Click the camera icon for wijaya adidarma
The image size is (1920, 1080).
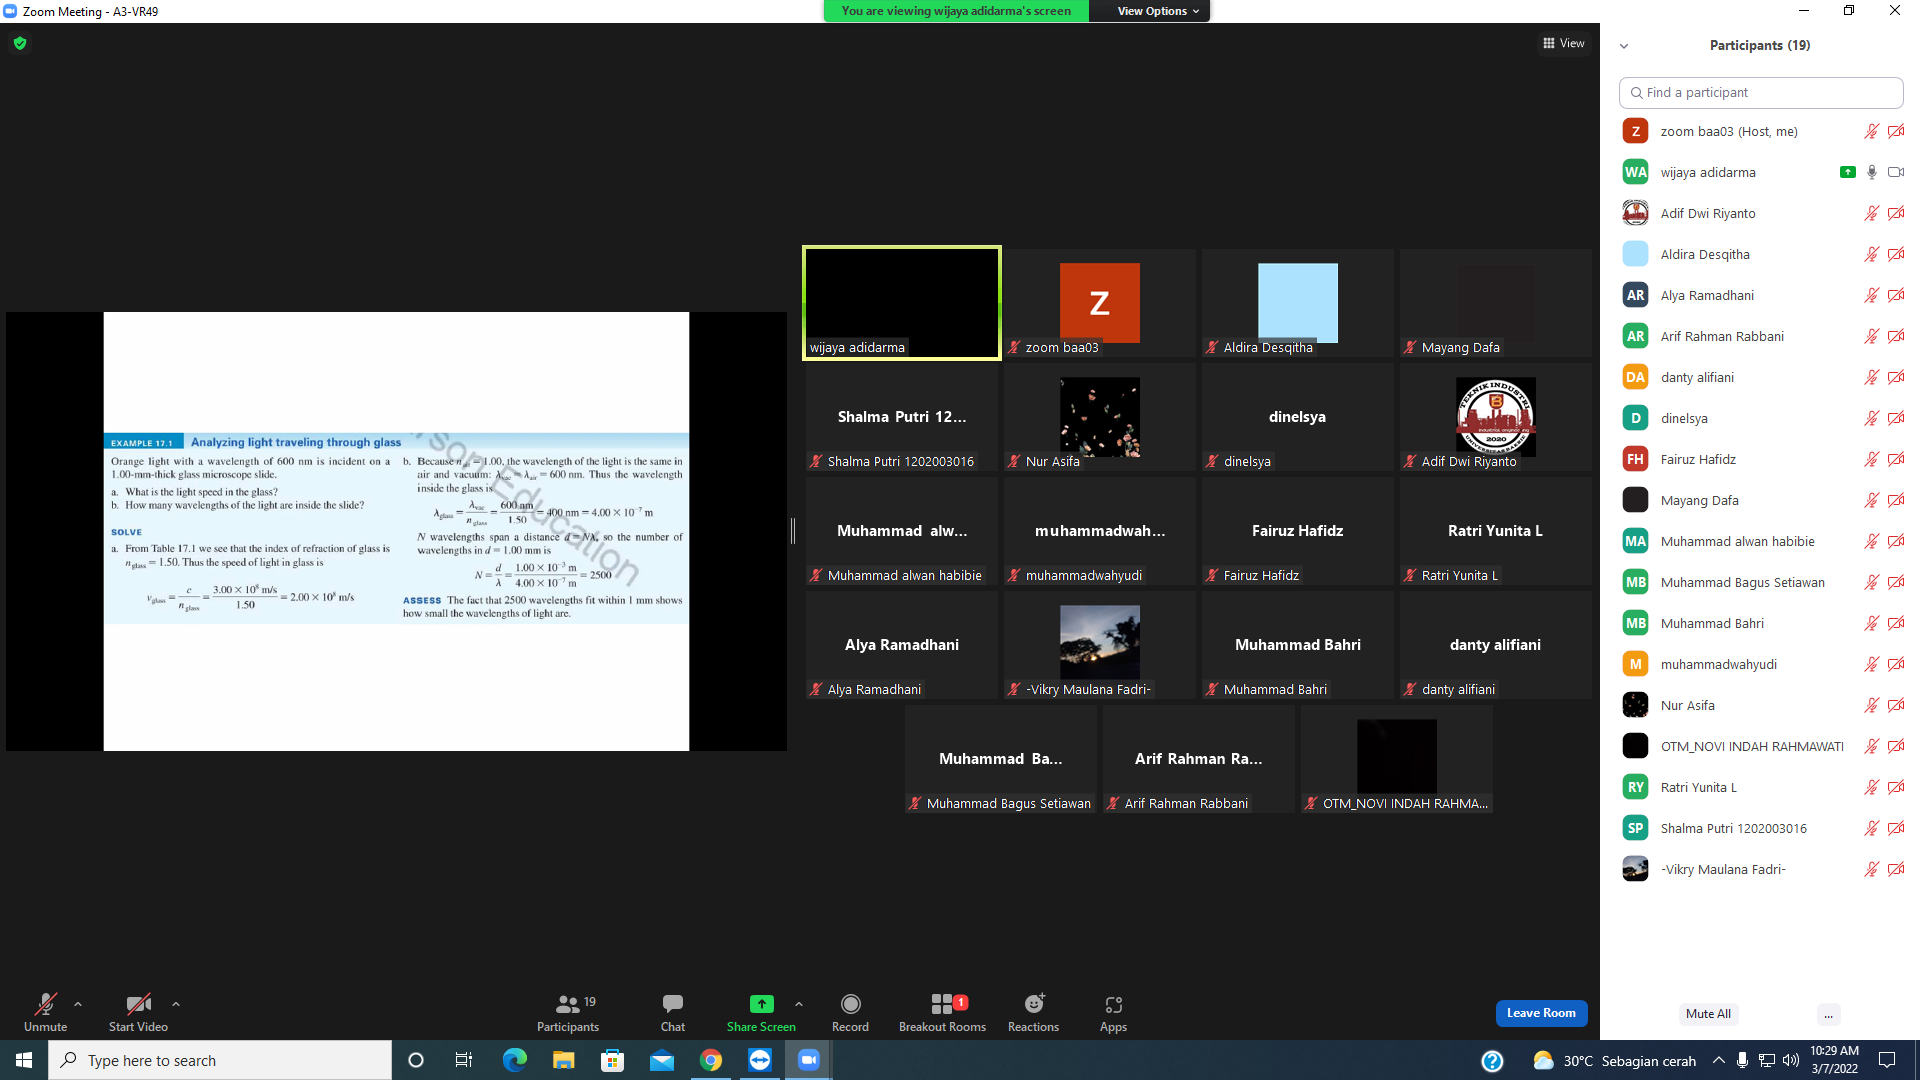pyautogui.click(x=1896, y=172)
